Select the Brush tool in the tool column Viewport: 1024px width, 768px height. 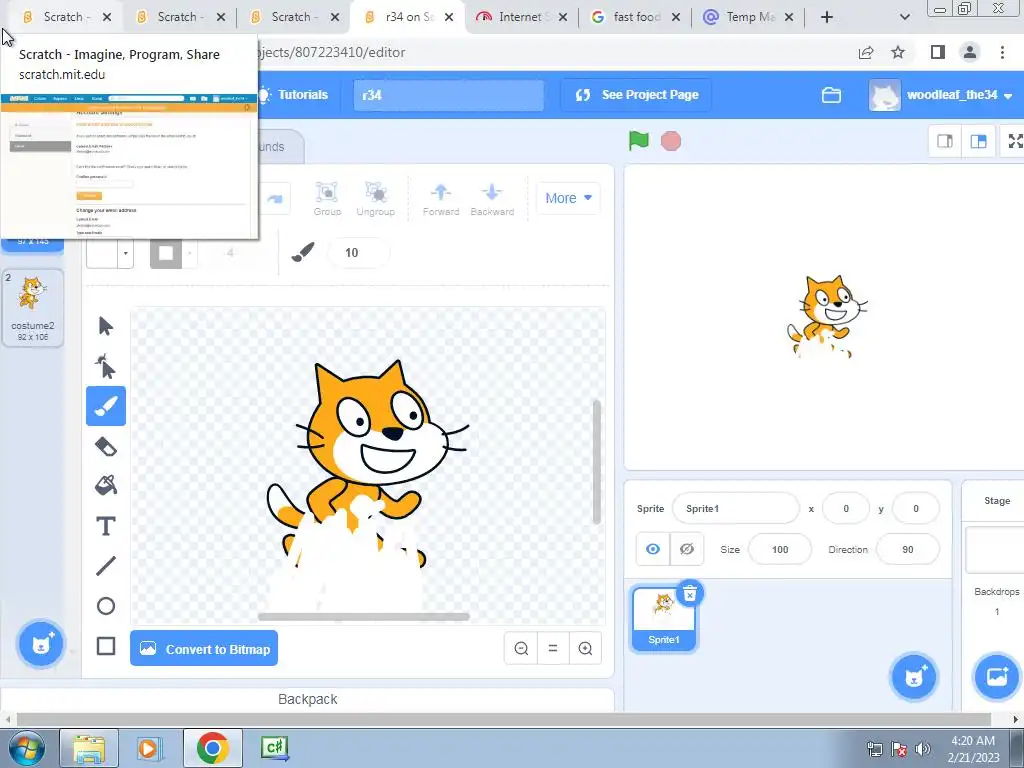(106, 406)
